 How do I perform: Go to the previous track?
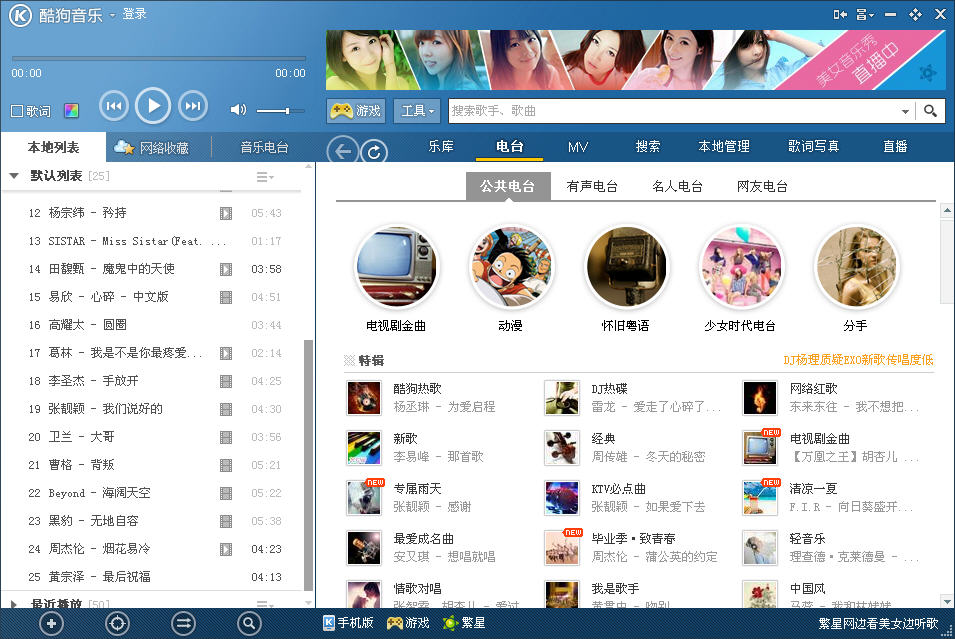pyautogui.click(x=114, y=105)
